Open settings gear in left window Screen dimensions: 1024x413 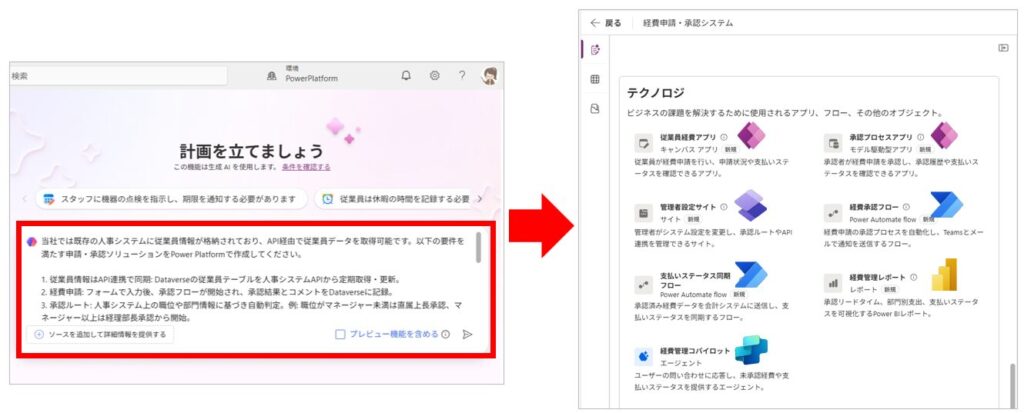pos(434,76)
